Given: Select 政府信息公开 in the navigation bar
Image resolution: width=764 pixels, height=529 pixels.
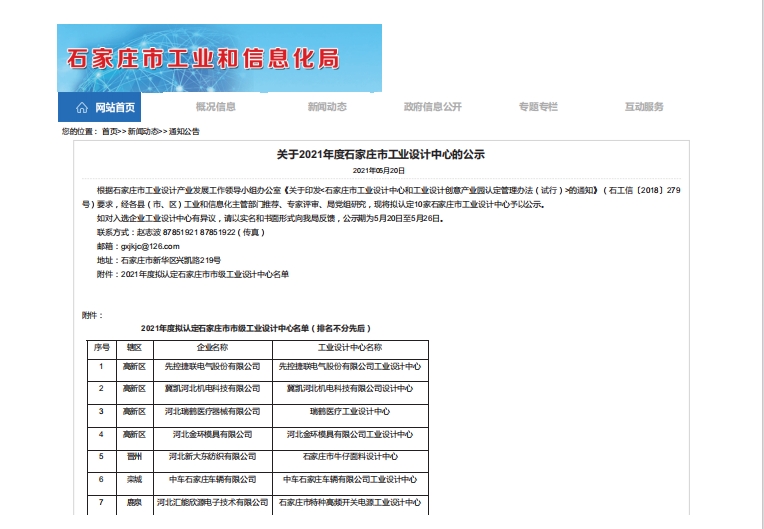Looking at the screenshot, I should [432, 107].
